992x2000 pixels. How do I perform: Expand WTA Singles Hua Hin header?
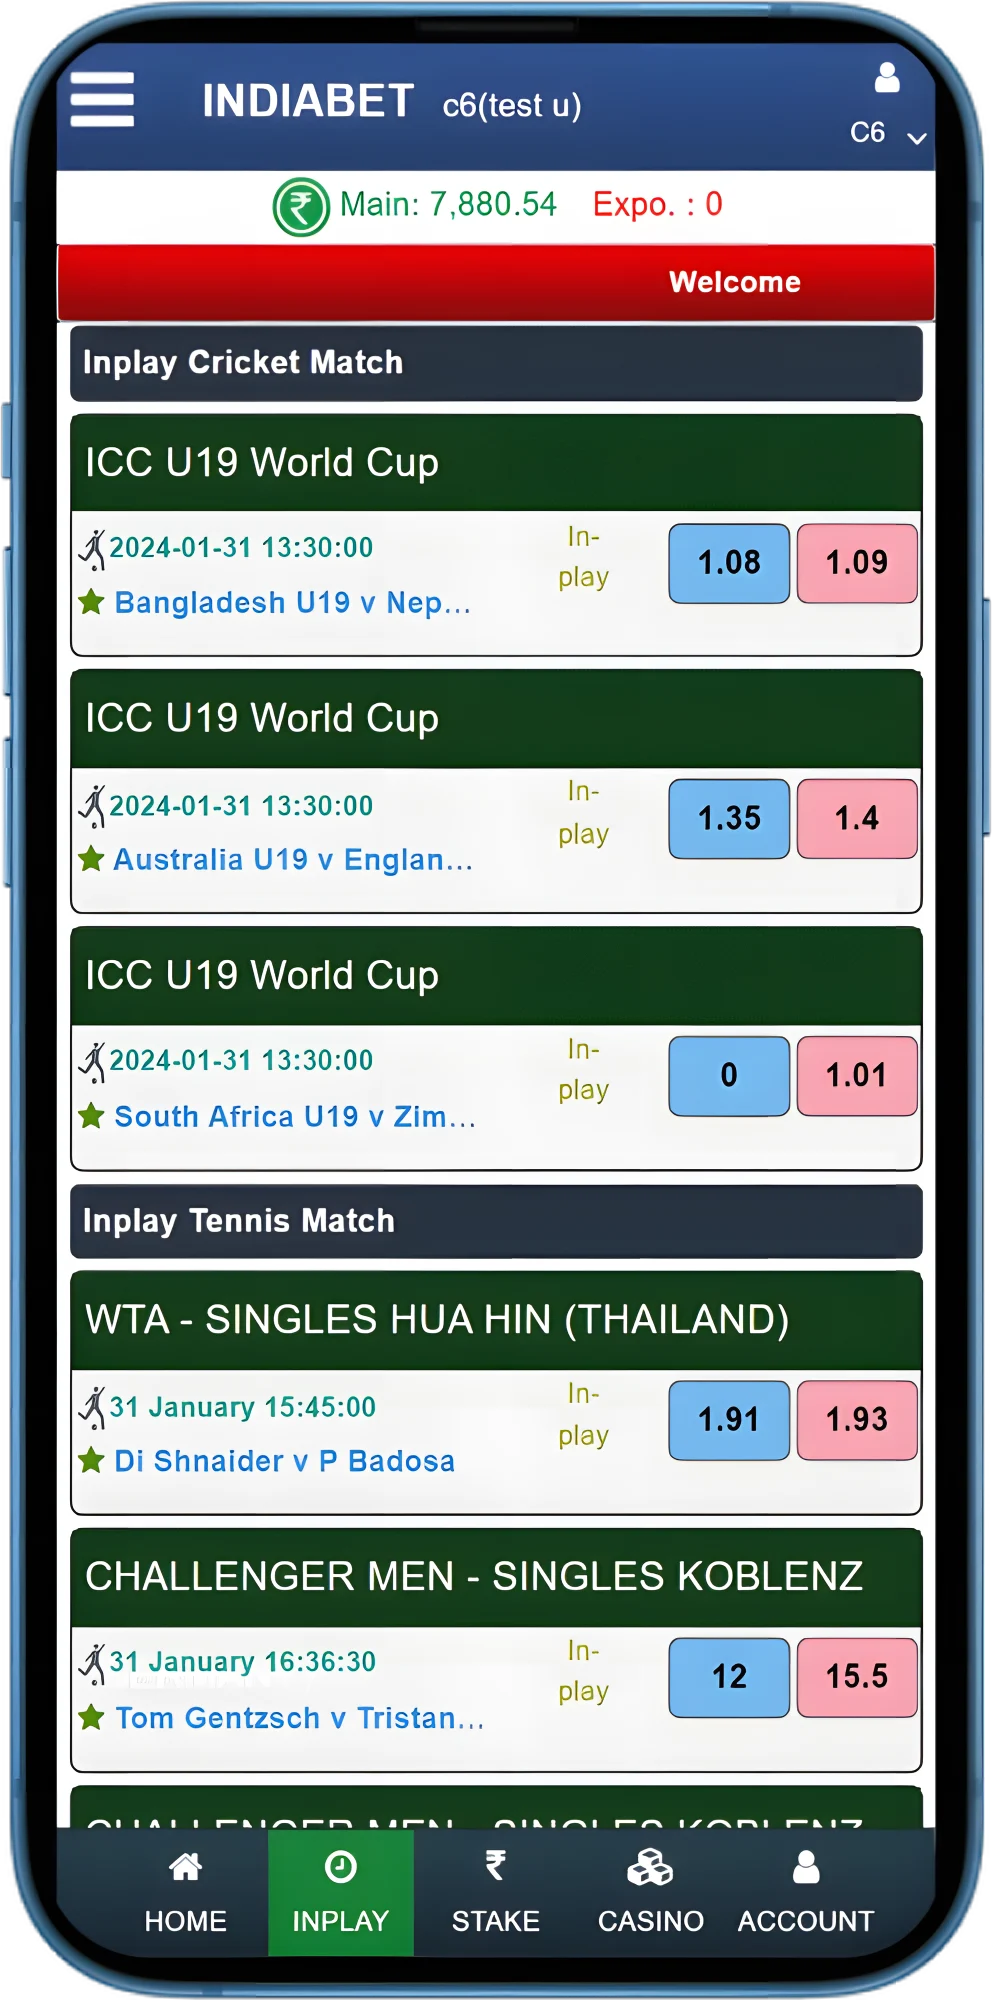click(x=496, y=1320)
